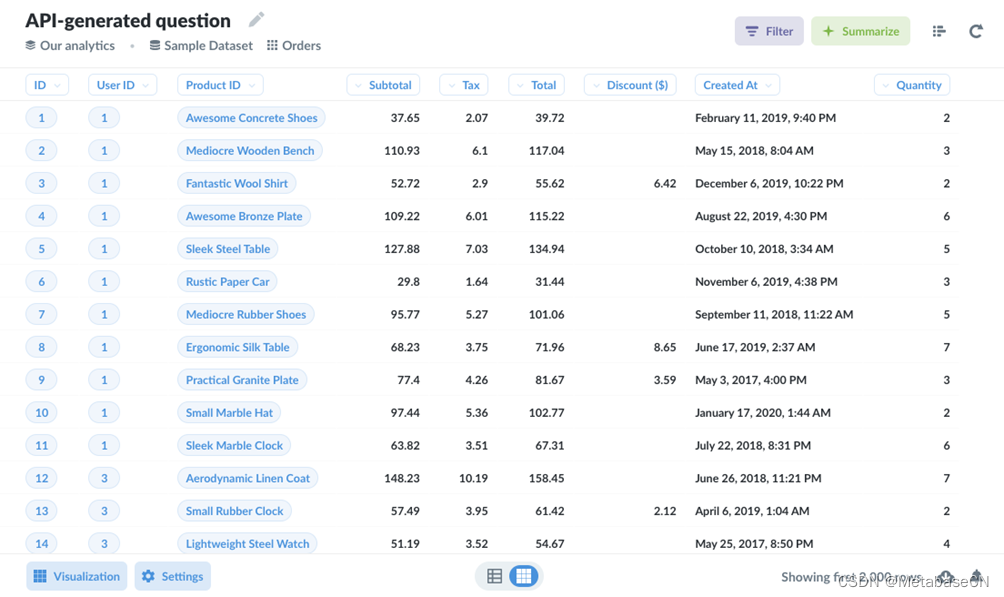Open Subtotal column header menu

coord(383,85)
